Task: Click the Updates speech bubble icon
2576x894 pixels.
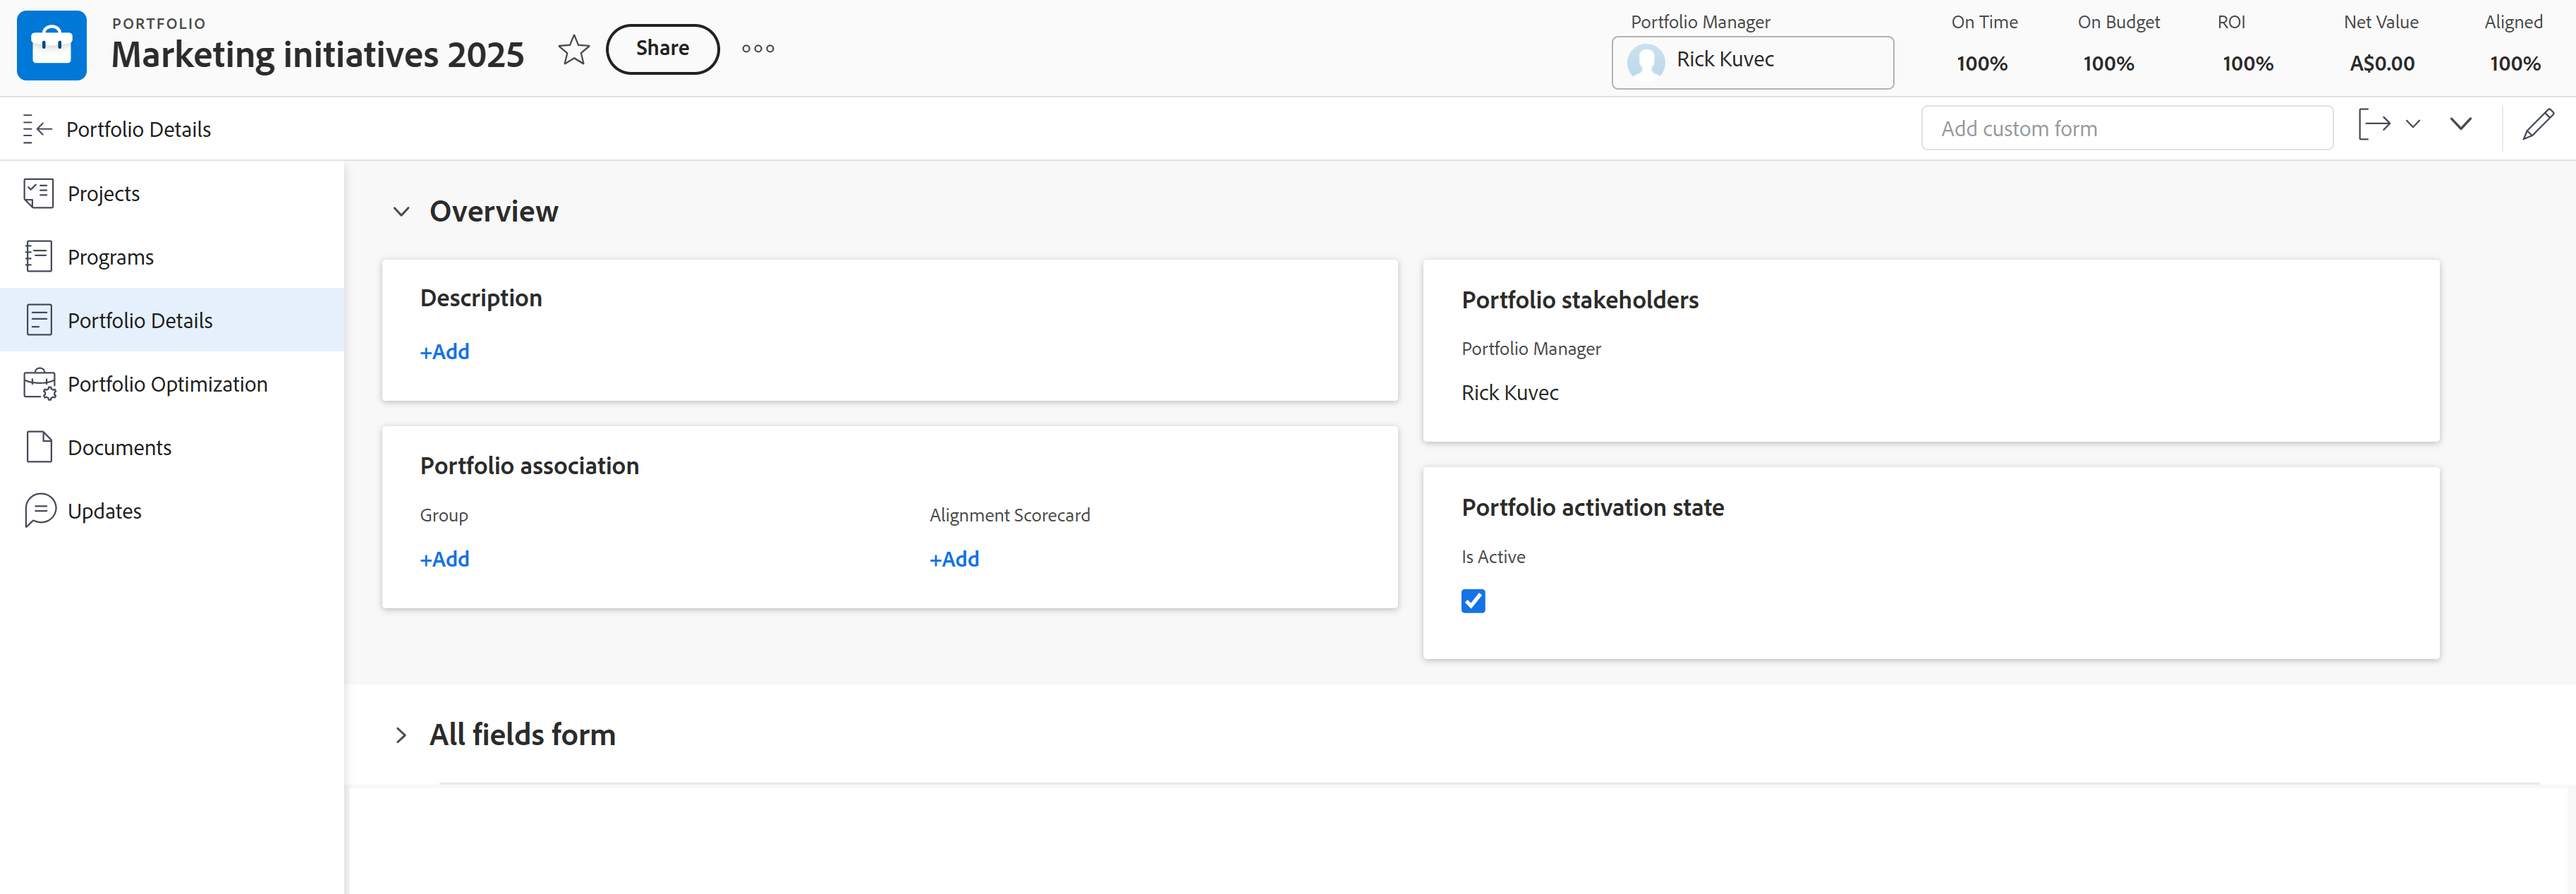Action: (39, 511)
